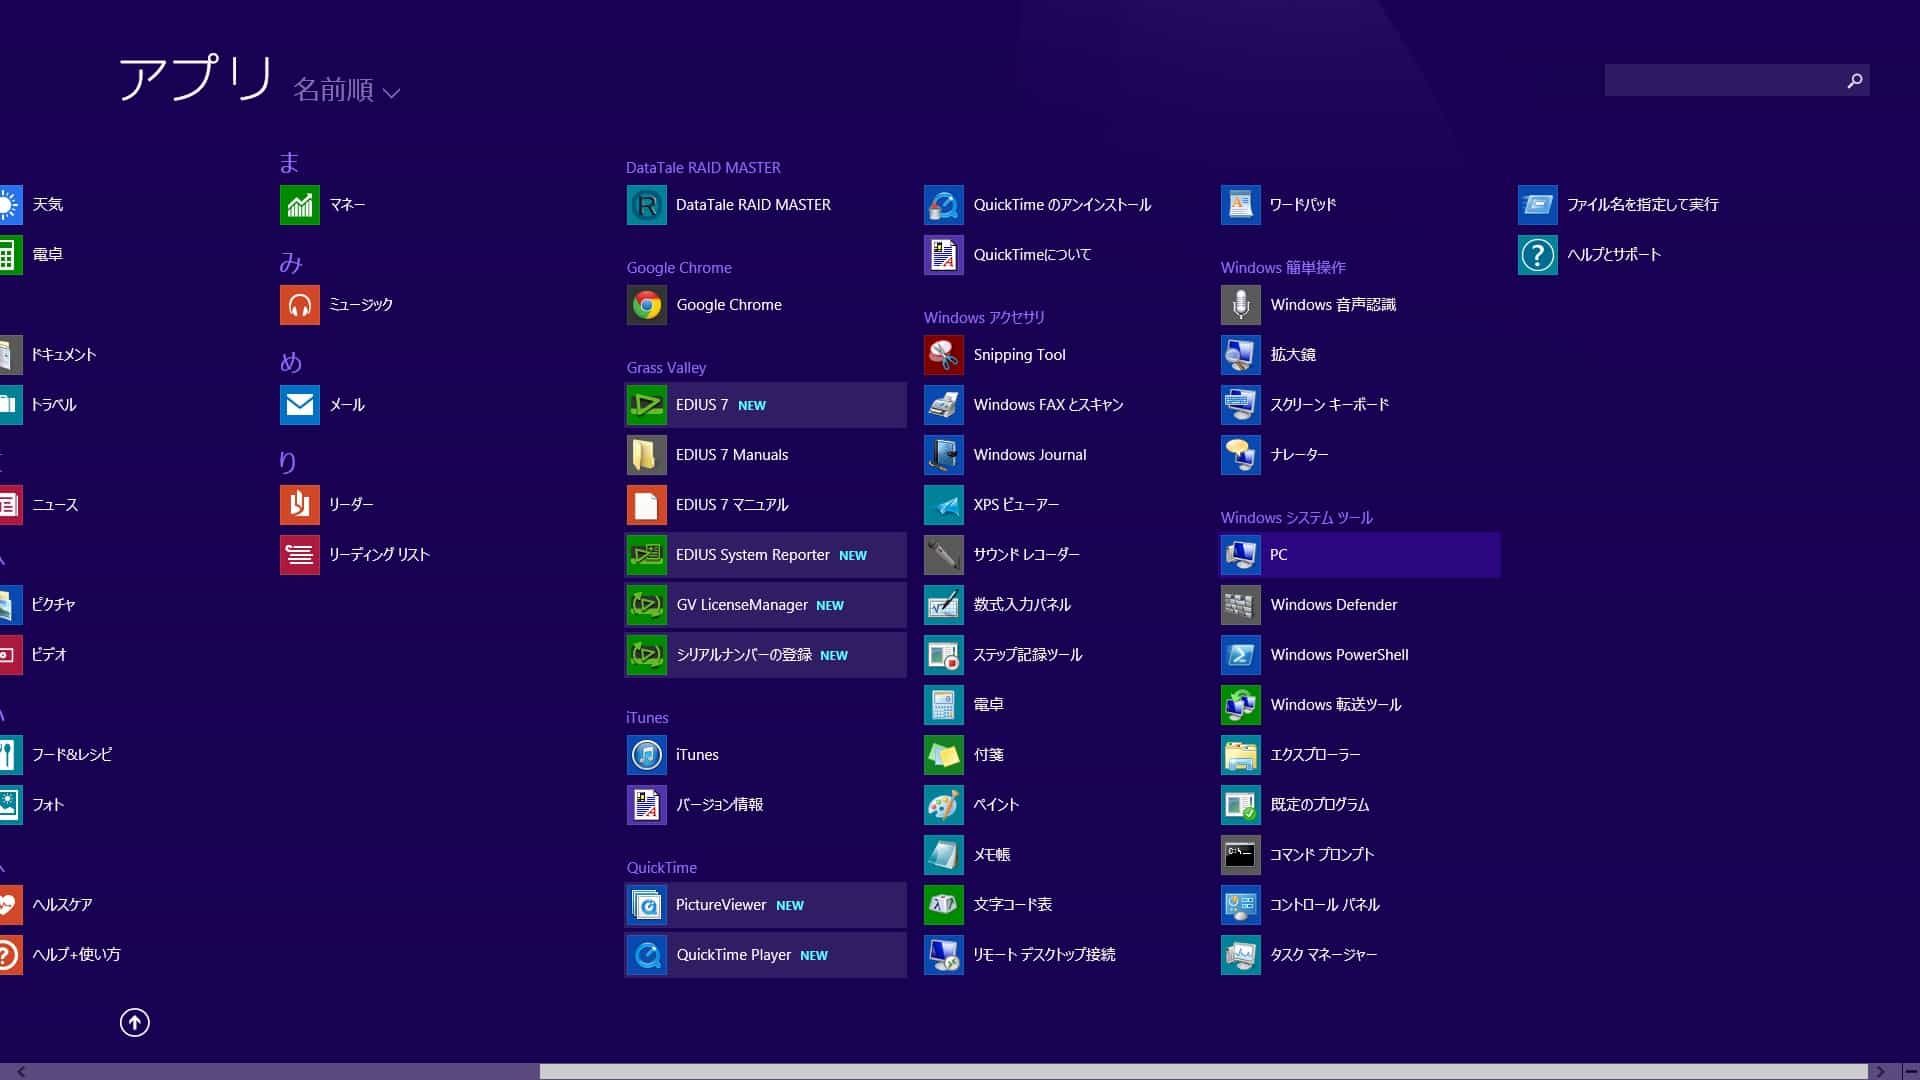Open the EDIUS 7 app icon
The width and height of the screenshot is (1920, 1080).
[646, 405]
